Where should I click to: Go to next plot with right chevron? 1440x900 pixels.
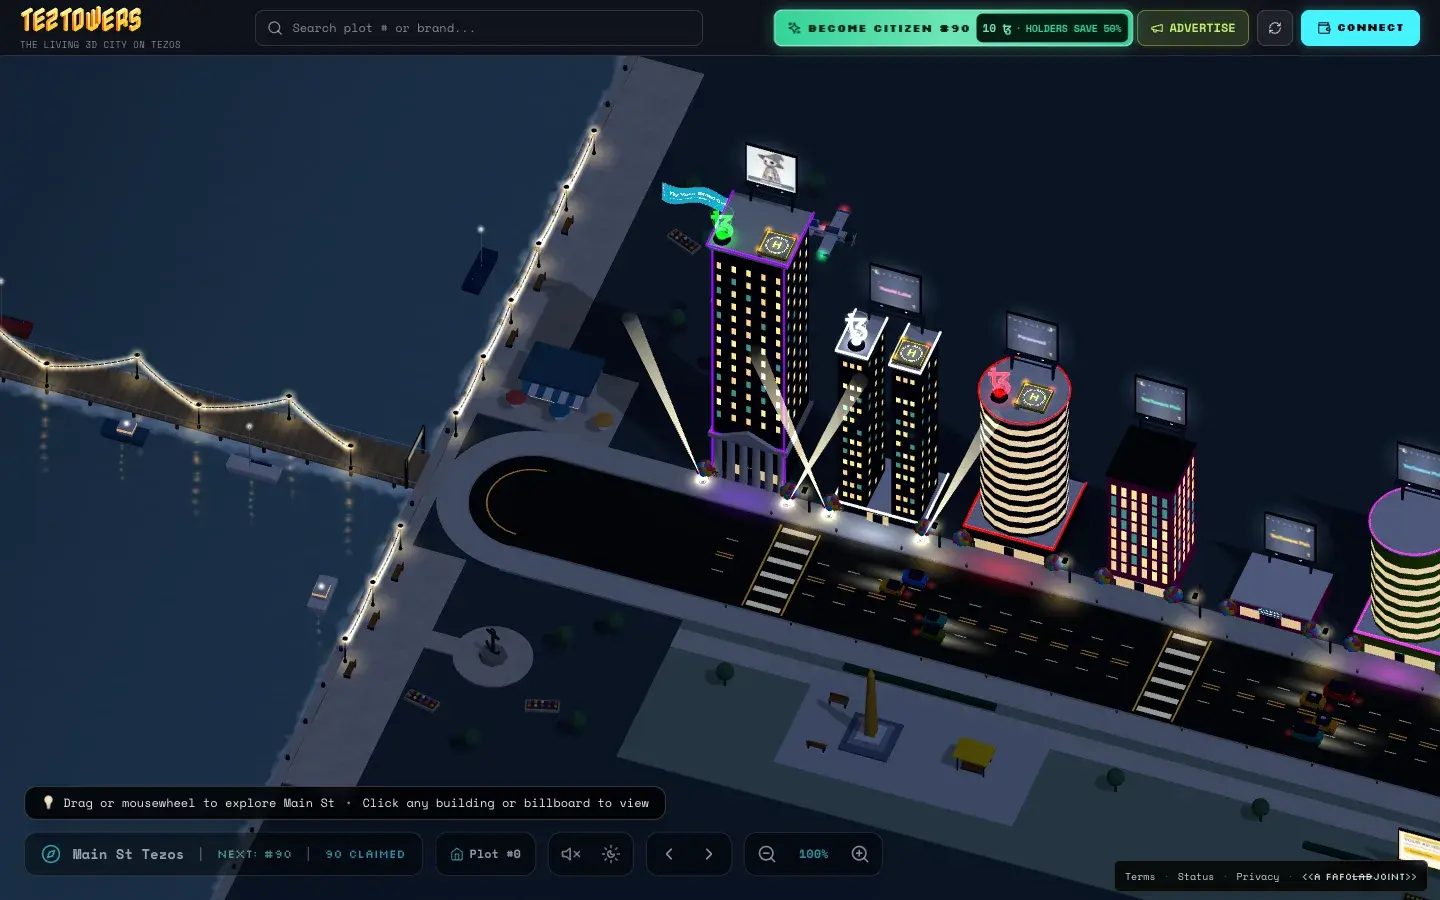click(709, 854)
